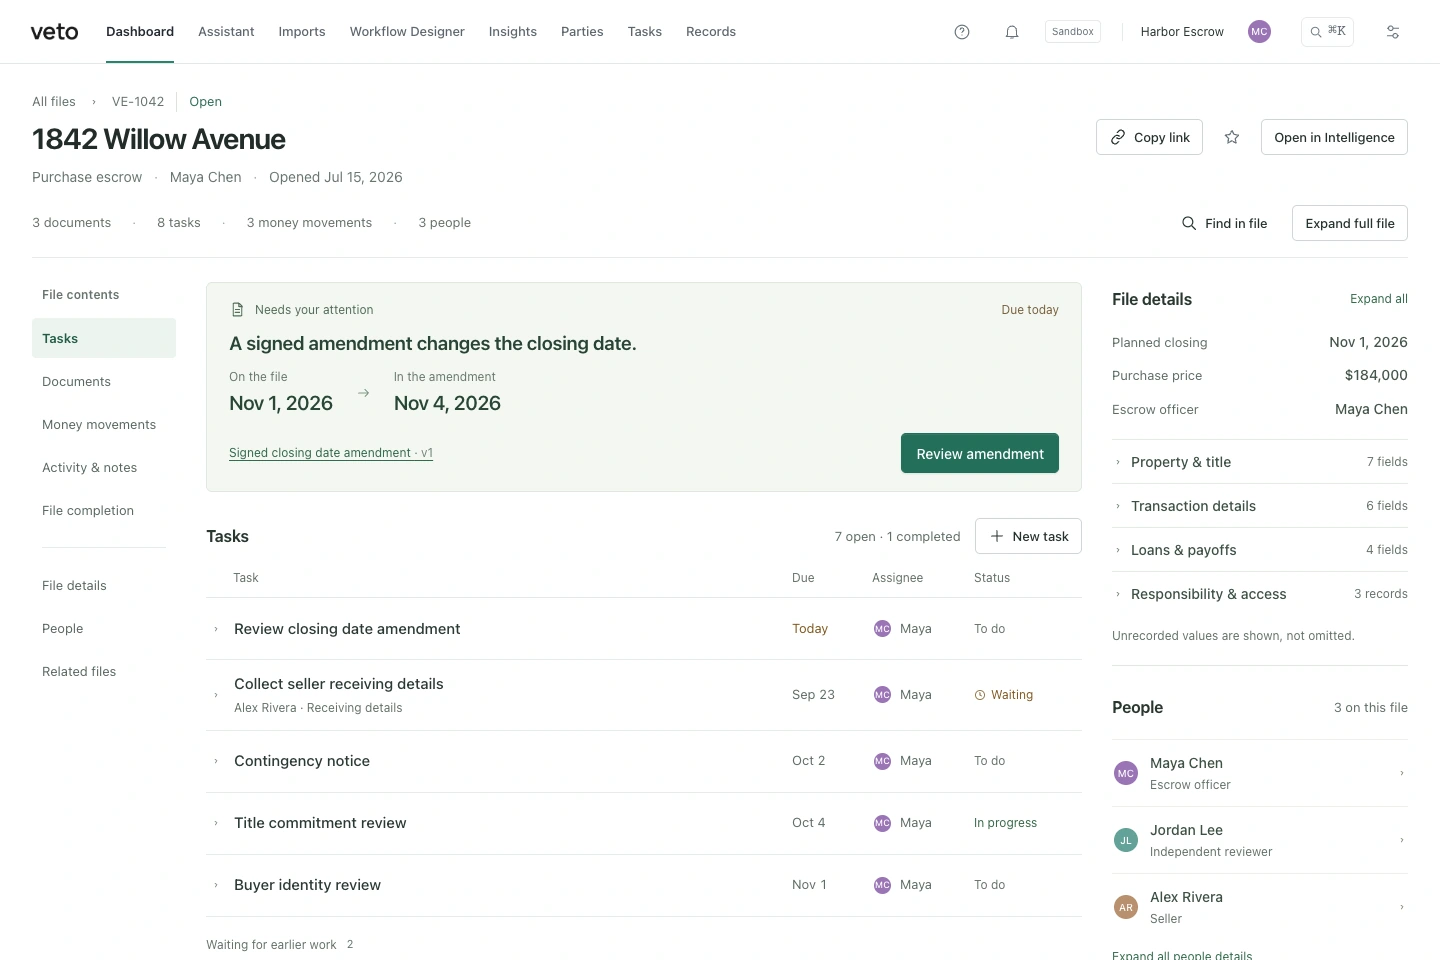Expand Transaction details section
The image size is (1440, 960).
pos(1260,506)
